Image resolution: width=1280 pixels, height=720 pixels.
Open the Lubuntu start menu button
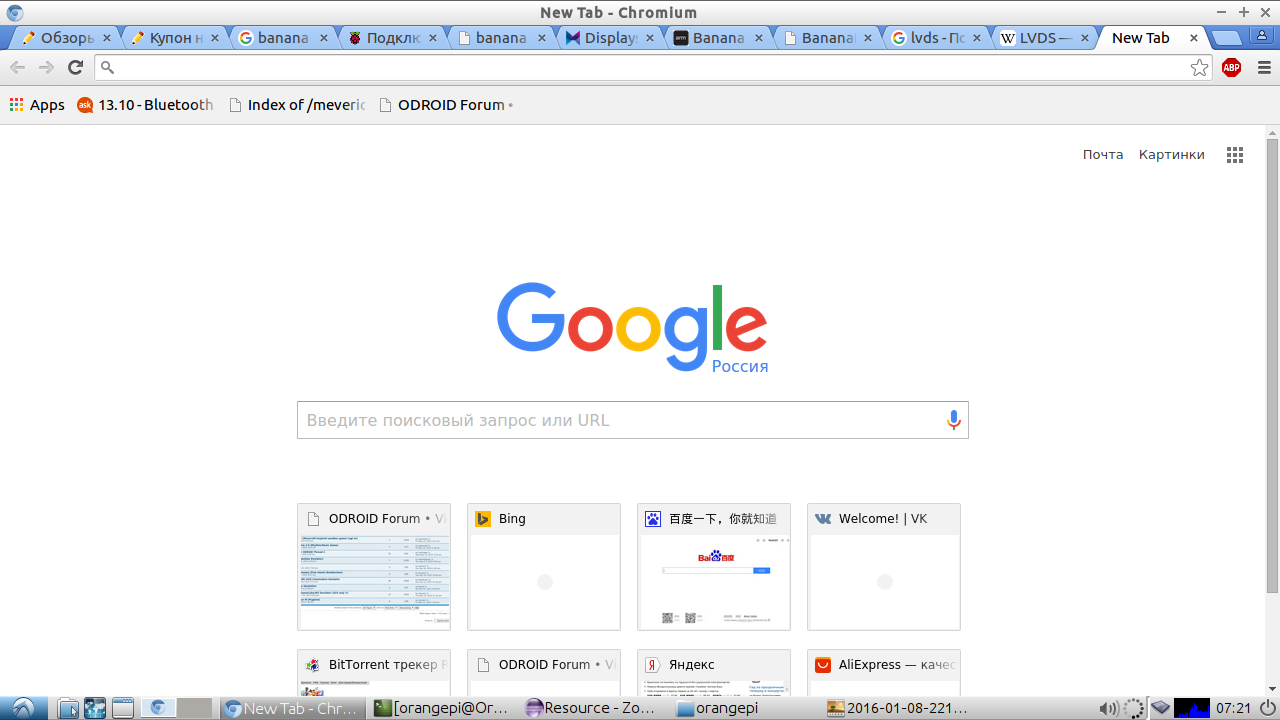point(22,708)
